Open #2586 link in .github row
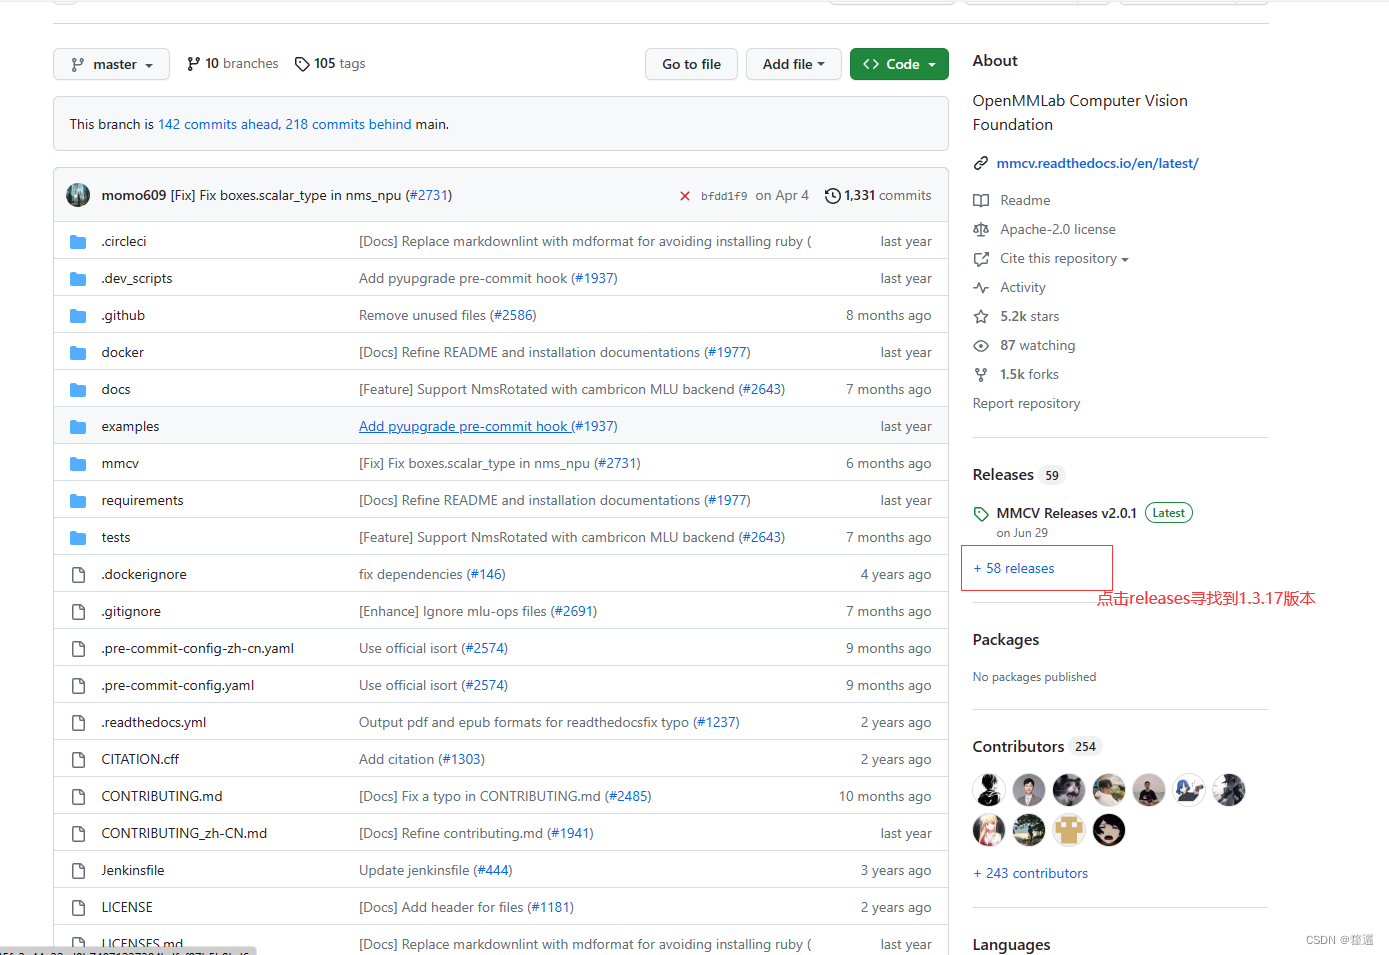The image size is (1389, 955). click(513, 315)
